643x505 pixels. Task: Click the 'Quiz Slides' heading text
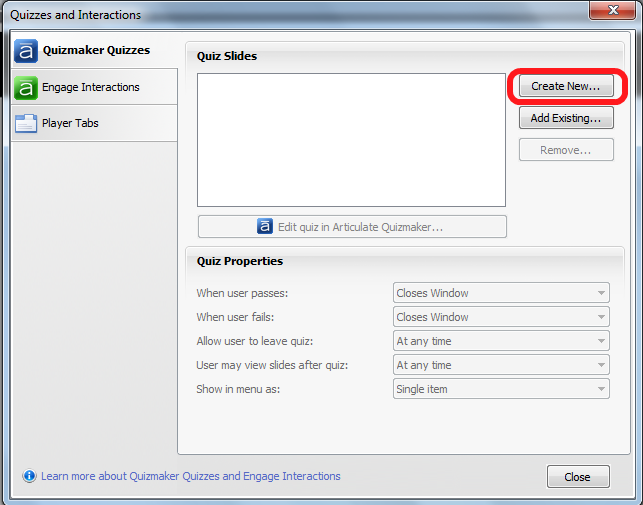(227, 56)
